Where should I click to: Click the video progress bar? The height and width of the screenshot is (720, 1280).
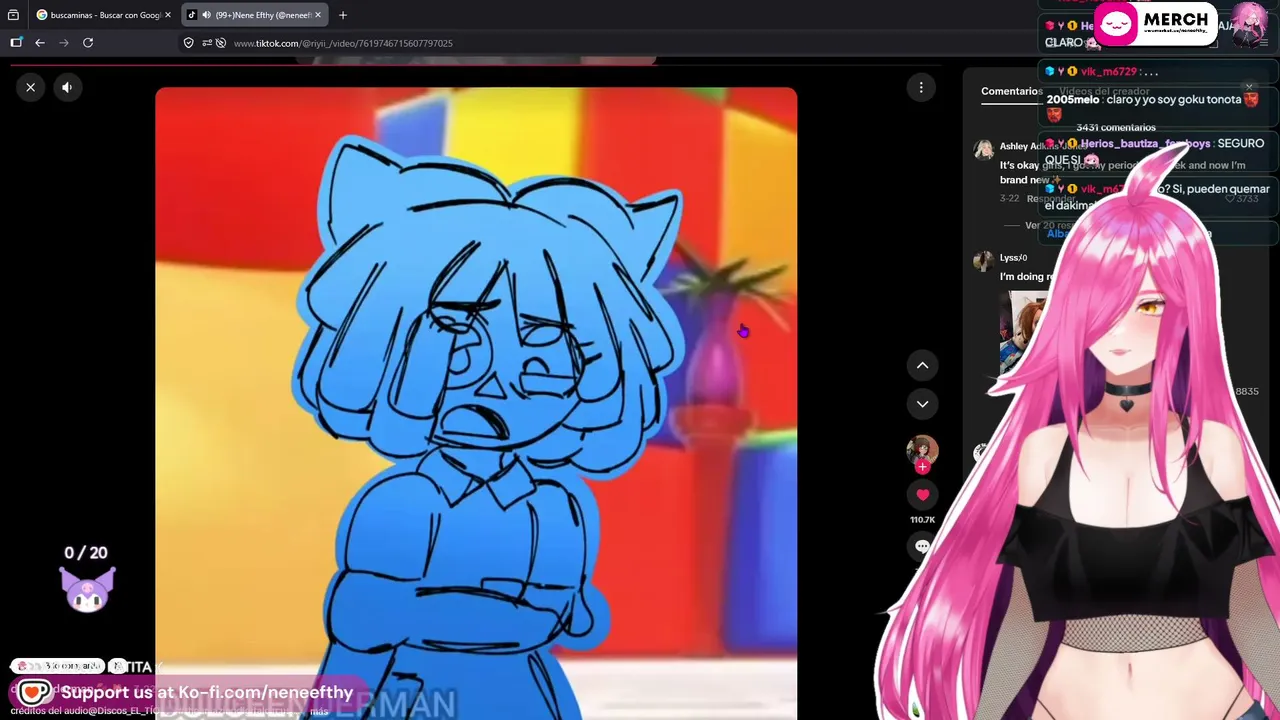click(x=476, y=65)
